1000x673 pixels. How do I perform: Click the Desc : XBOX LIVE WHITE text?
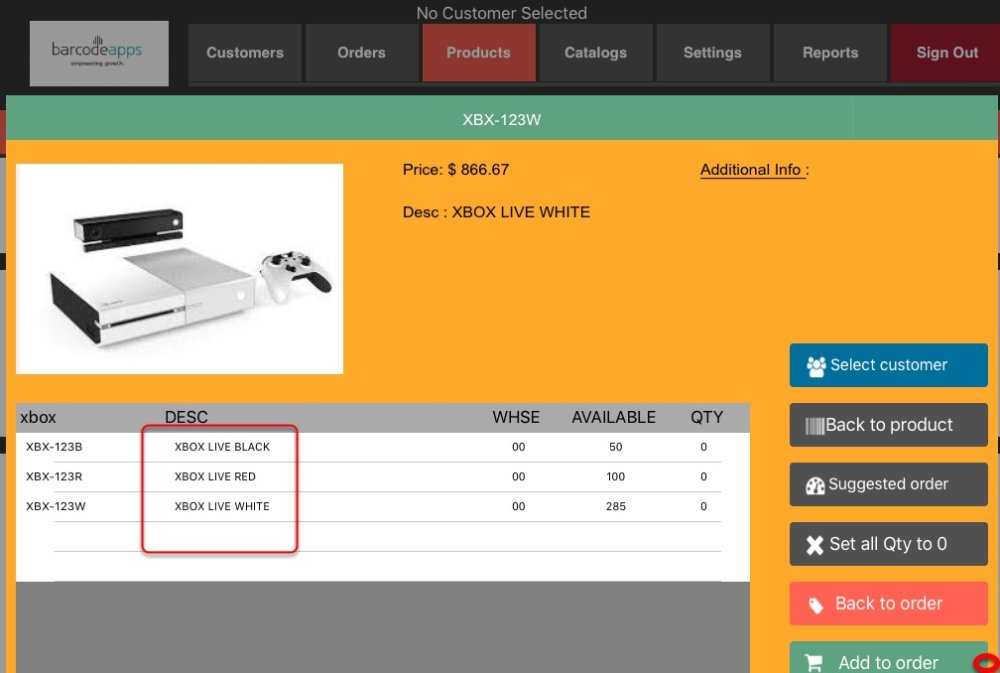pos(496,212)
